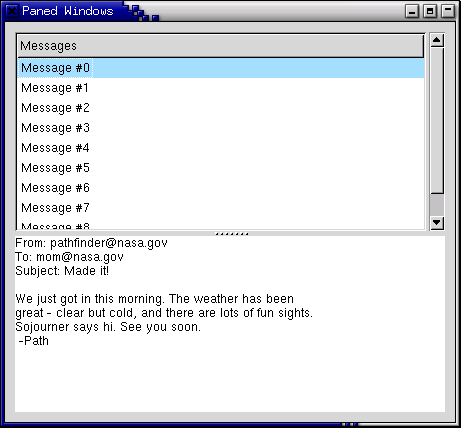Select Message #5 in message list
Viewport: 461px width, 428px height.
[x=221, y=168]
